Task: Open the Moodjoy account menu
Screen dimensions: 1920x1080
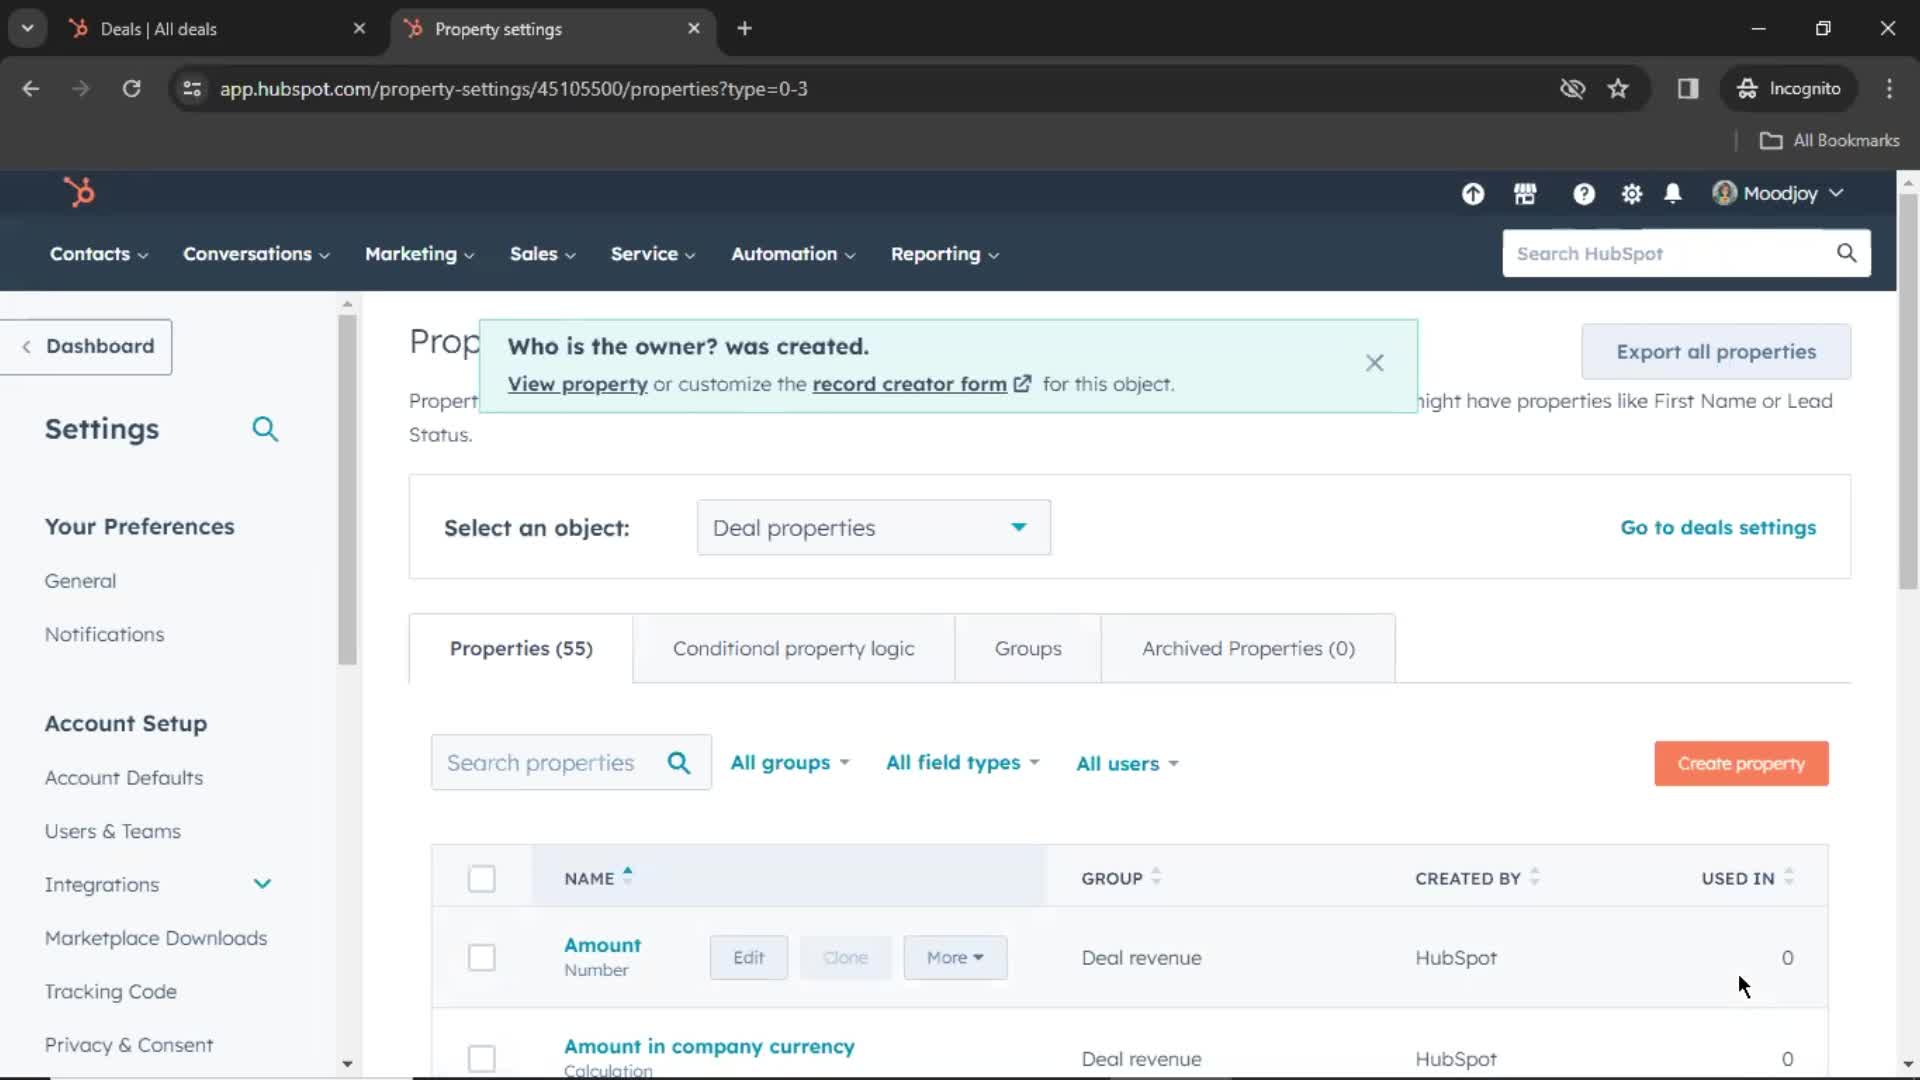Action: (x=1778, y=193)
